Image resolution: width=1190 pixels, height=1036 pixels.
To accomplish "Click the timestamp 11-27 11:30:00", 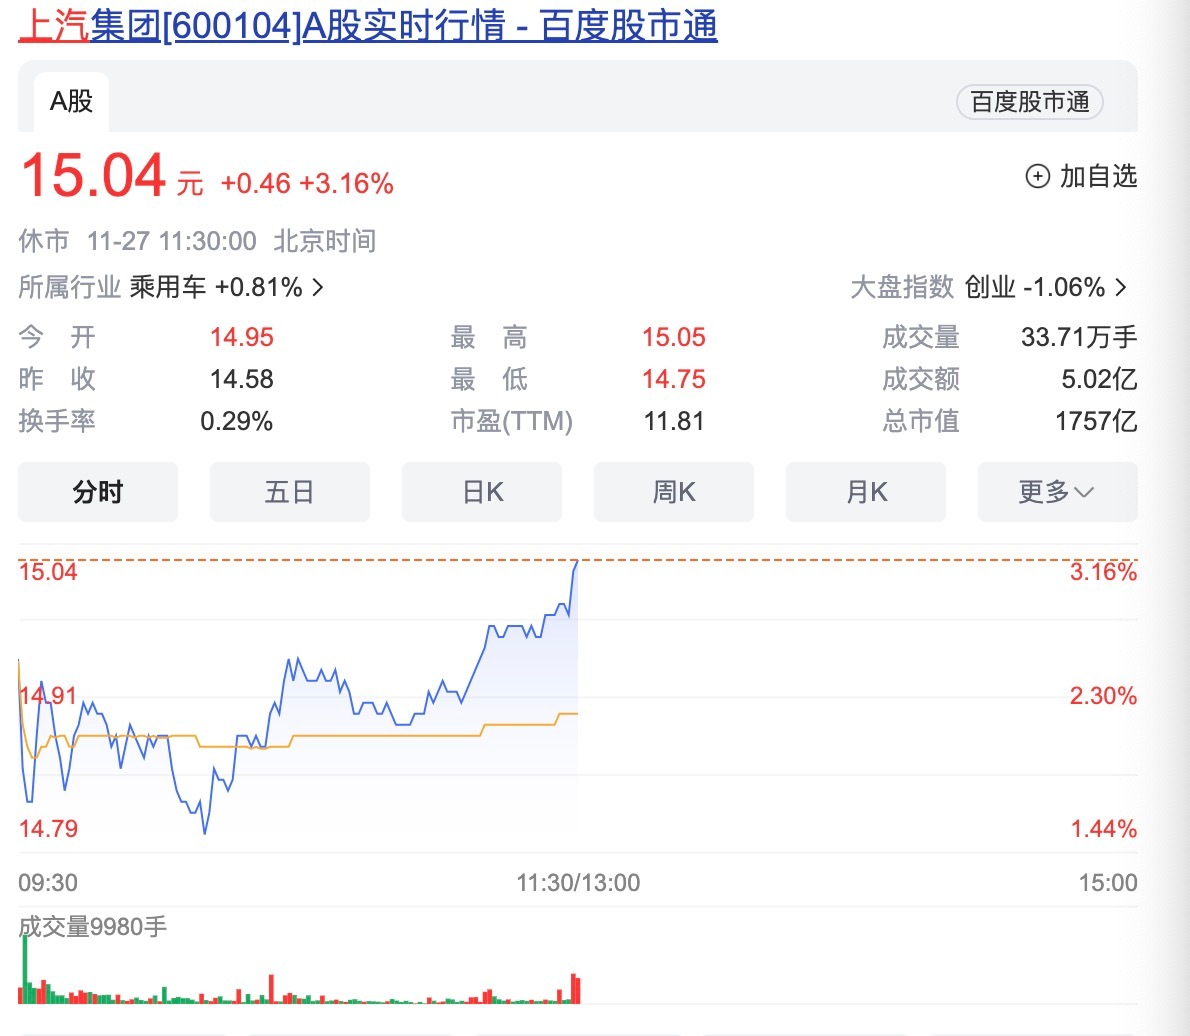I will point(172,241).
